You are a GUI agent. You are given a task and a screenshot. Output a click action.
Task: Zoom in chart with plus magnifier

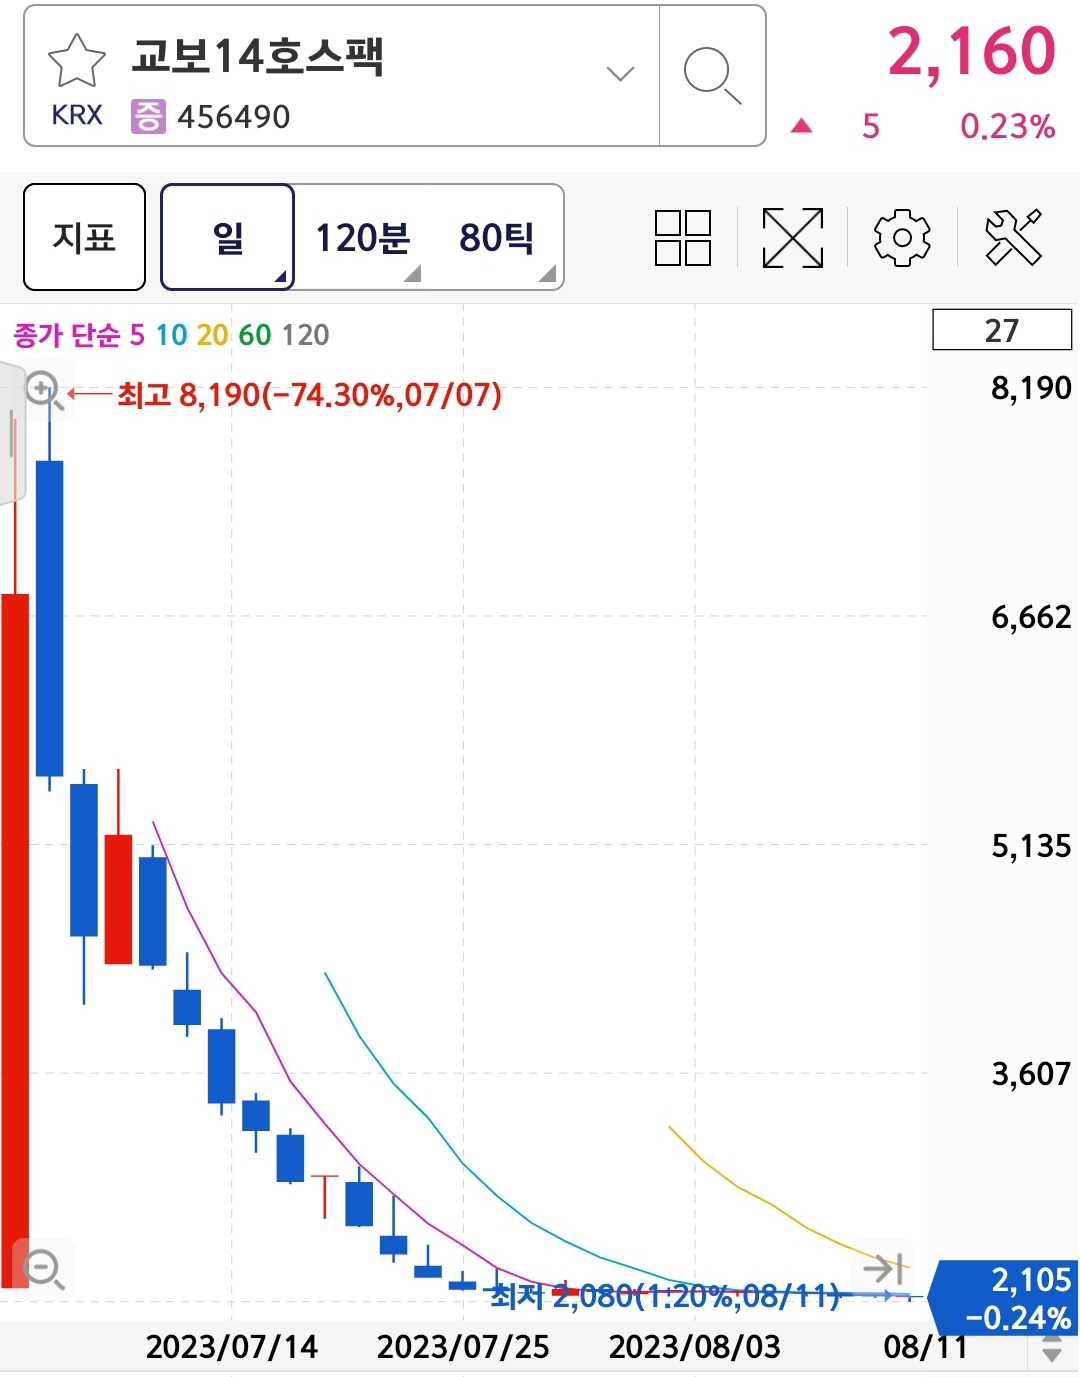[45, 391]
